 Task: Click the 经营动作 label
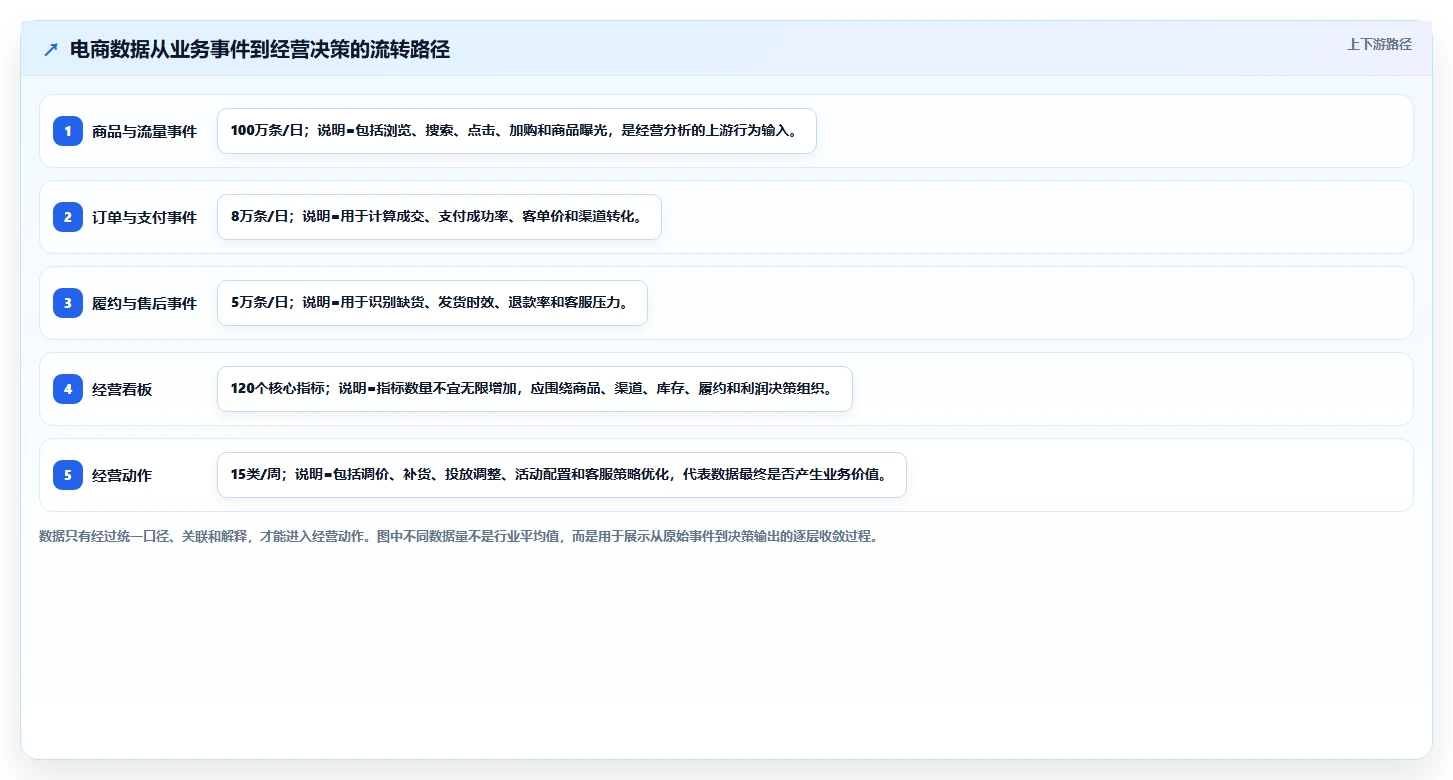click(x=122, y=475)
